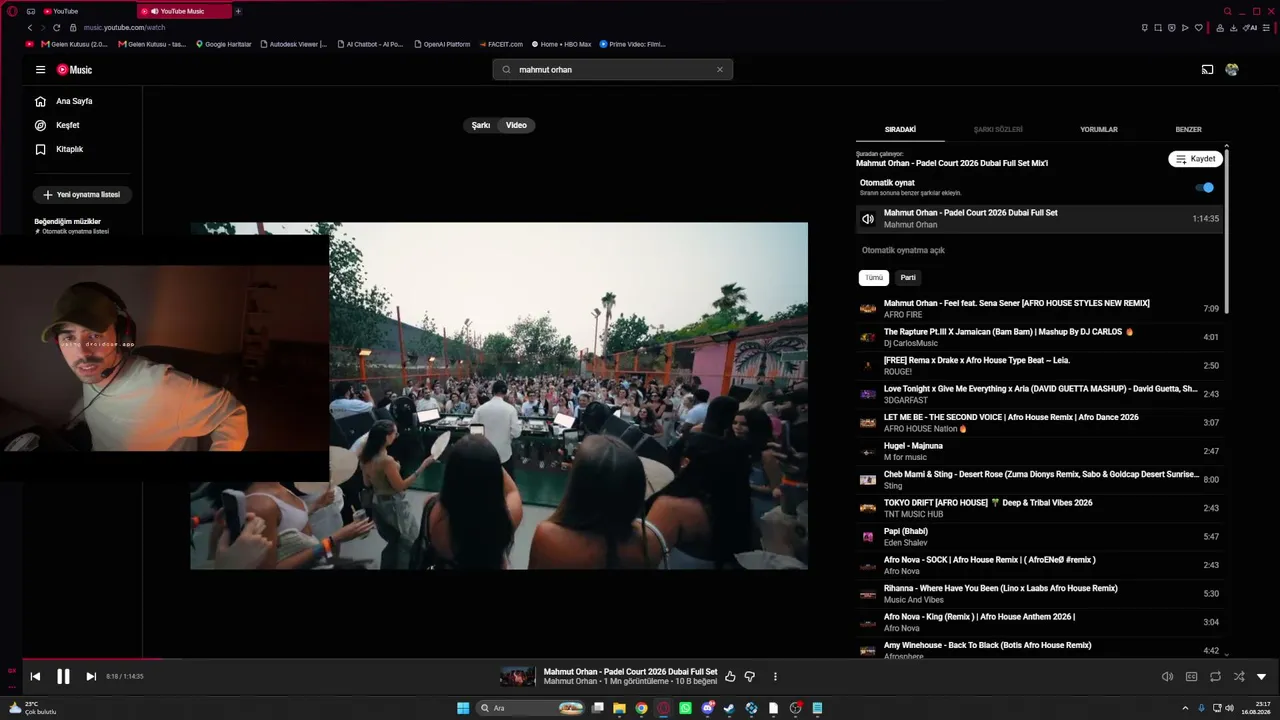Open the Home • HBO Max bookmark
The height and width of the screenshot is (720, 1280).
pyautogui.click(x=562, y=44)
